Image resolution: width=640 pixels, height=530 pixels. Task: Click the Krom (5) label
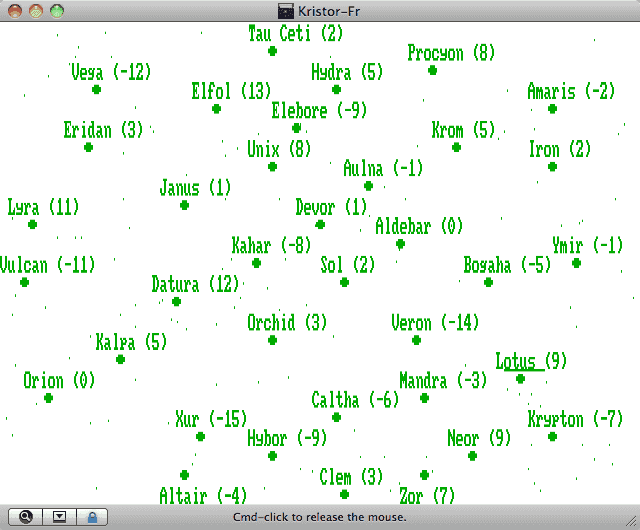463,130
